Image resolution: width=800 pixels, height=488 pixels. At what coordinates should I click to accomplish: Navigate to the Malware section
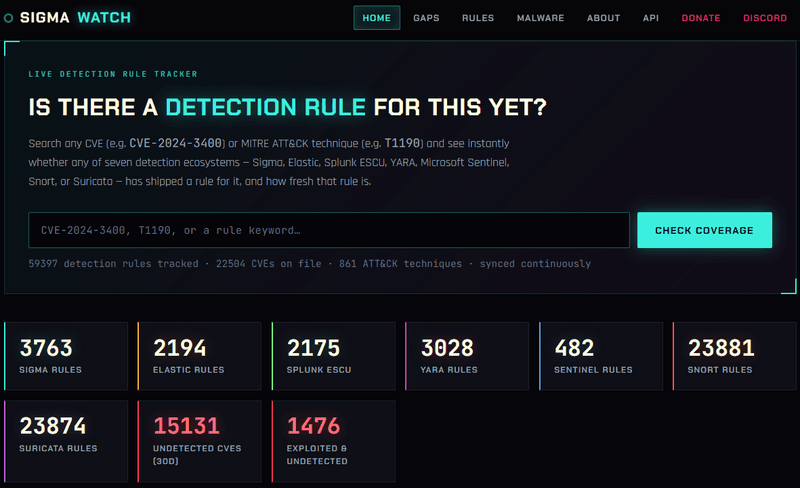coord(540,18)
